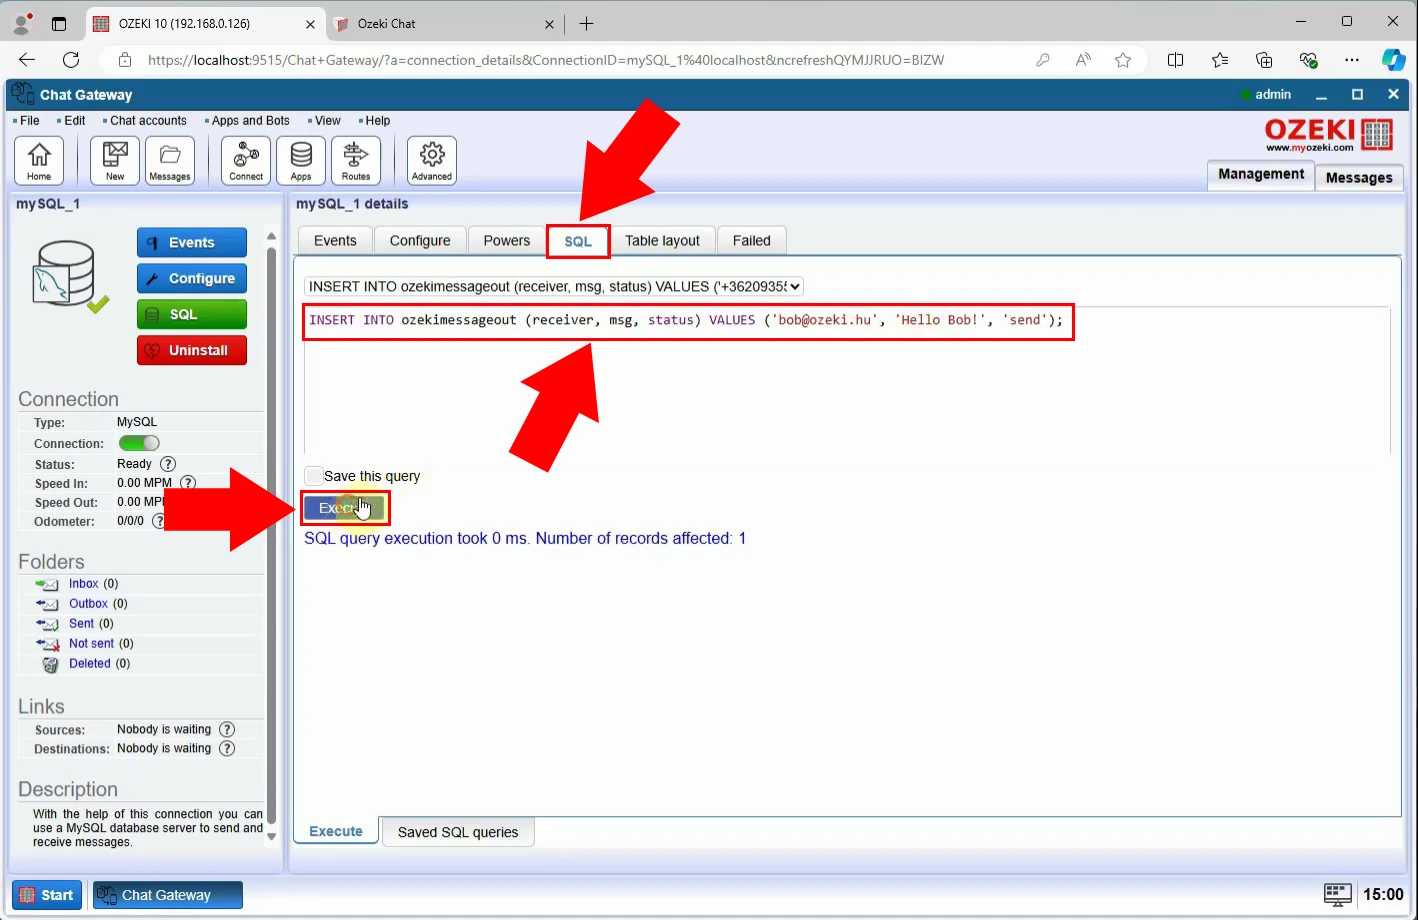Viewport: 1418px width, 920px height.
Task: Open the Deleted (0) folder link
Action: [100, 664]
